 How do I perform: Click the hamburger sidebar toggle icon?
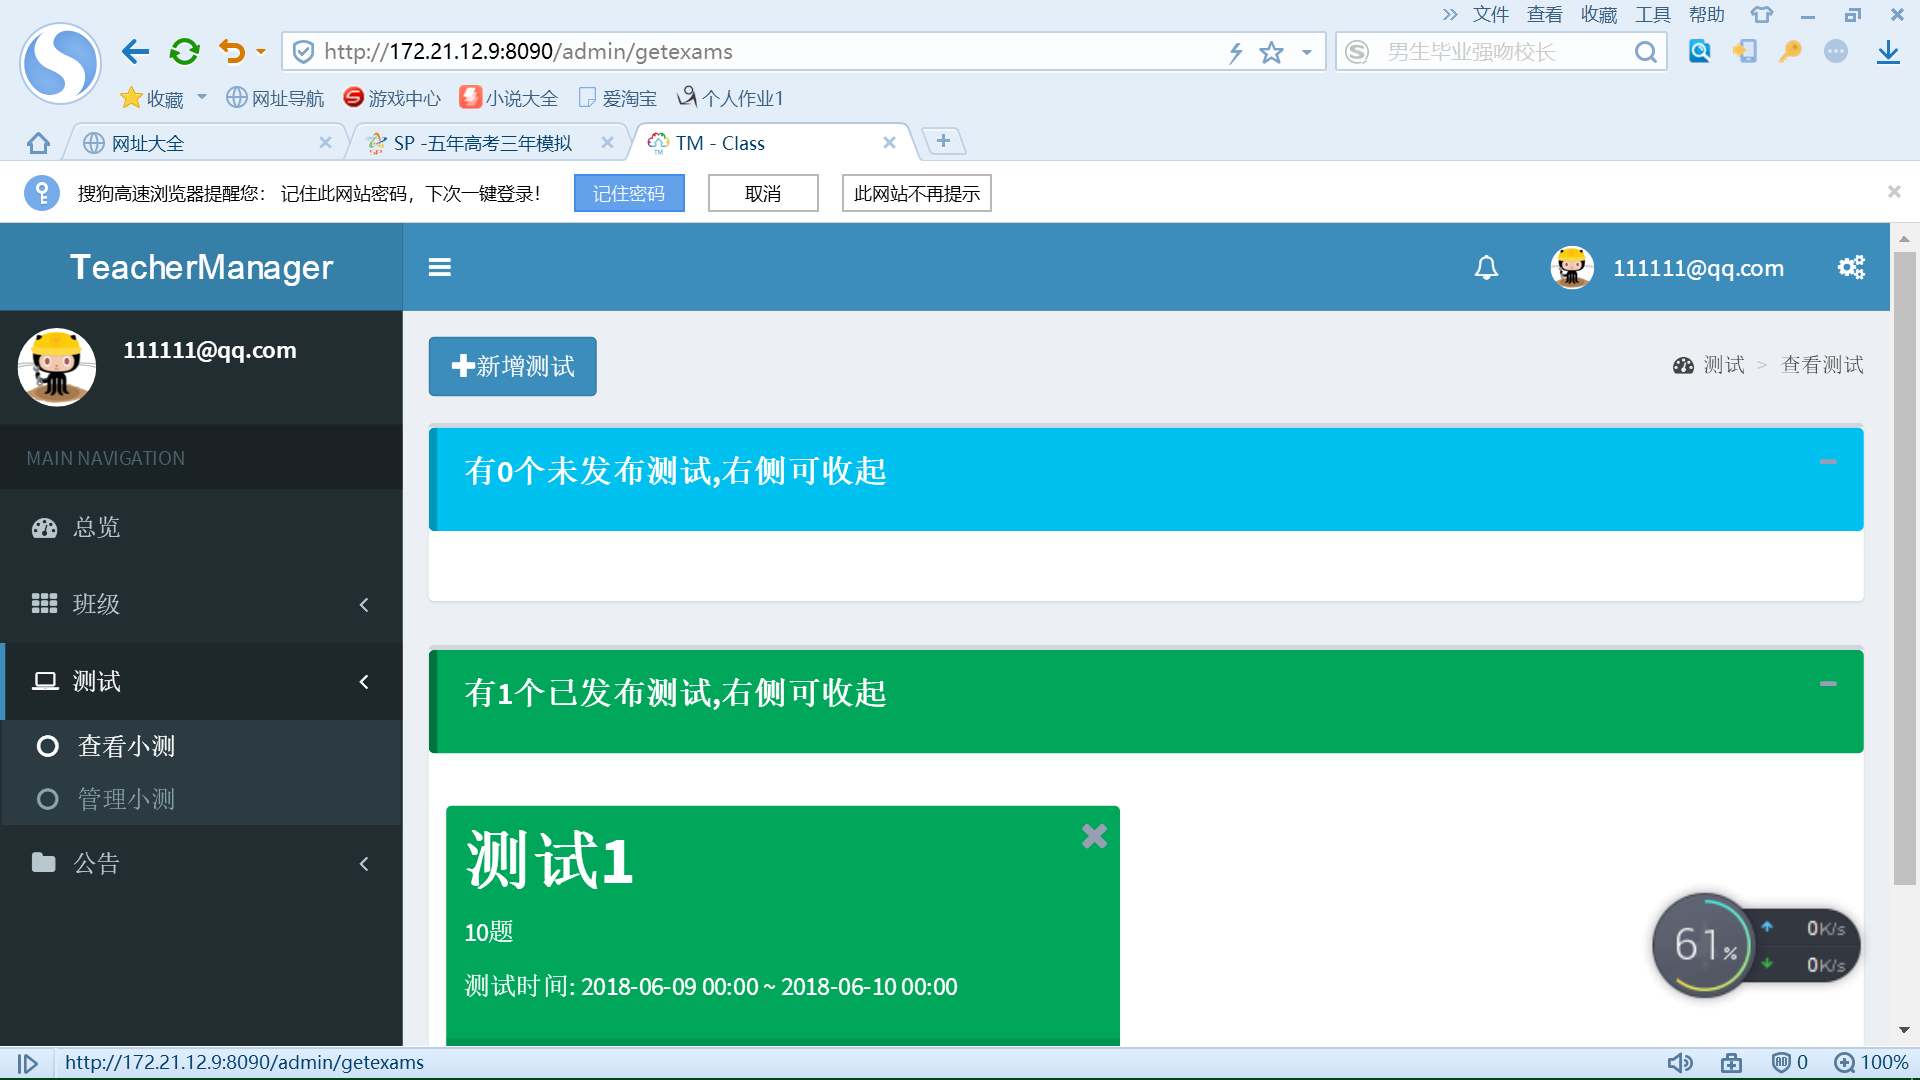point(439,267)
